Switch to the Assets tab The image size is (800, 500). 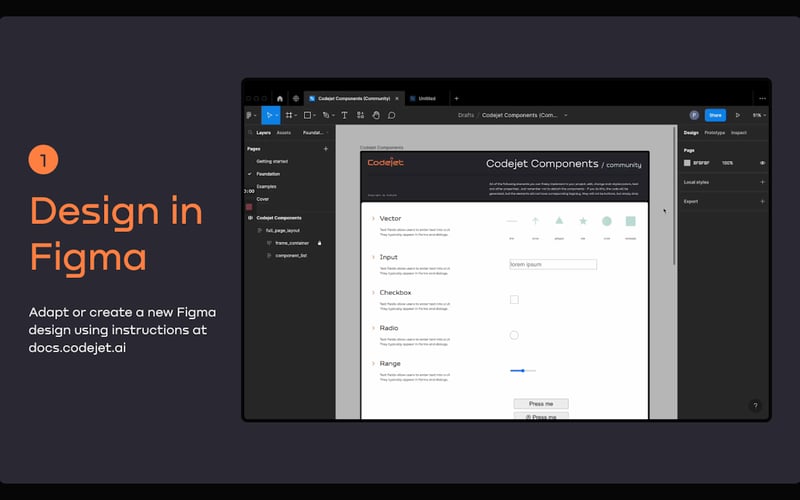click(284, 133)
